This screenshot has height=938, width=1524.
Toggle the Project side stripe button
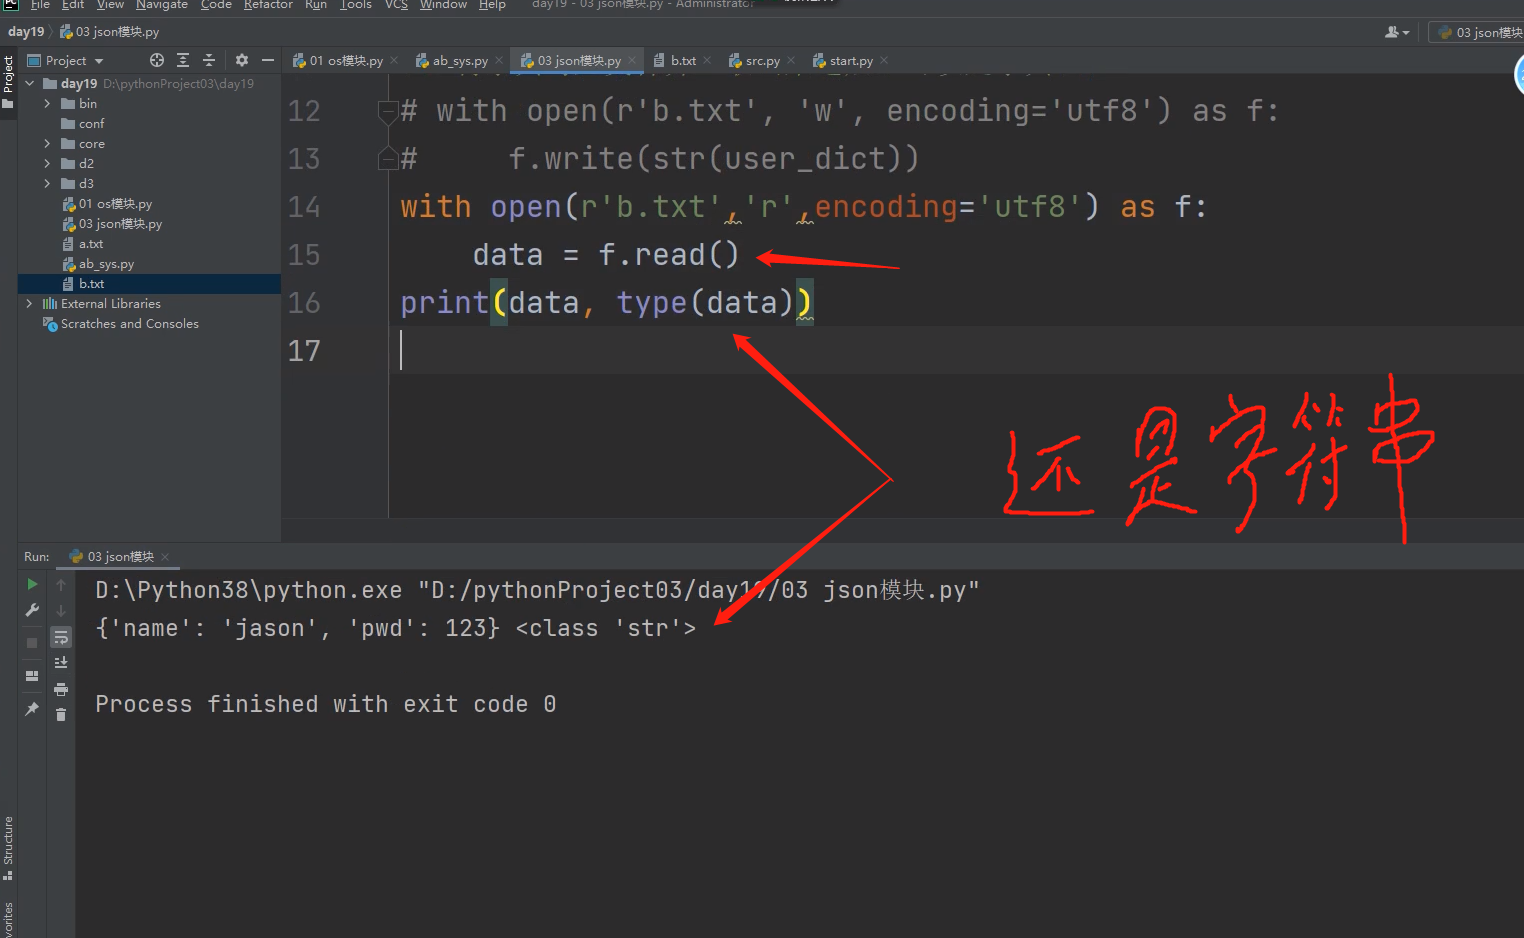[x=8, y=82]
